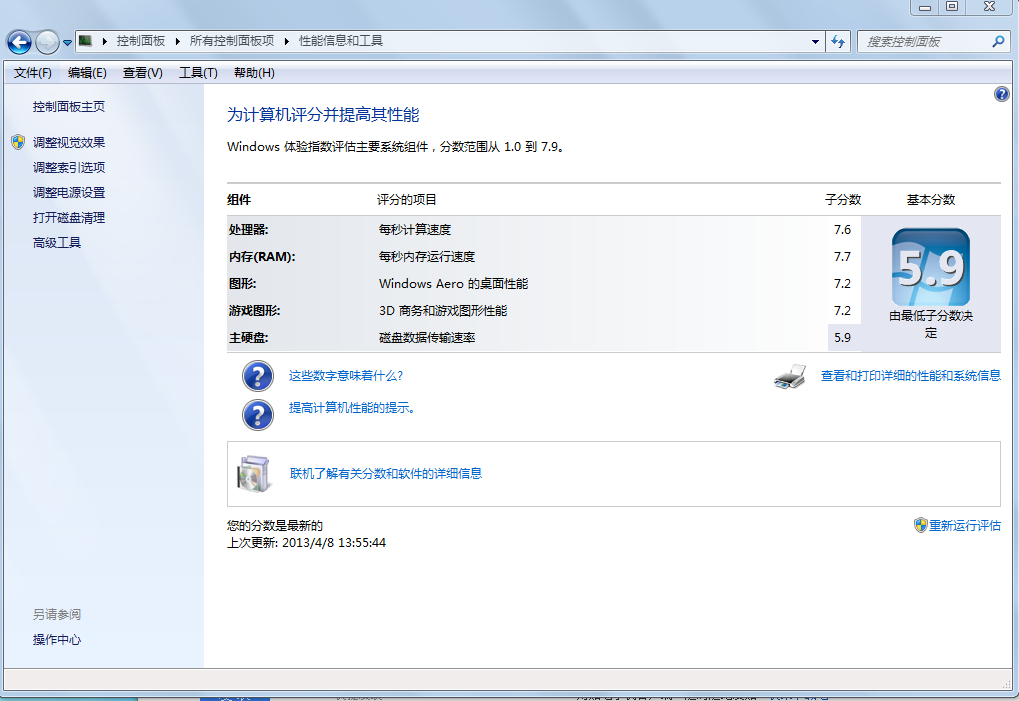Image resolution: width=1019 pixels, height=701 pixels.
Task: Open 打开磁盘清理 link
Action: tap(69, 218)
